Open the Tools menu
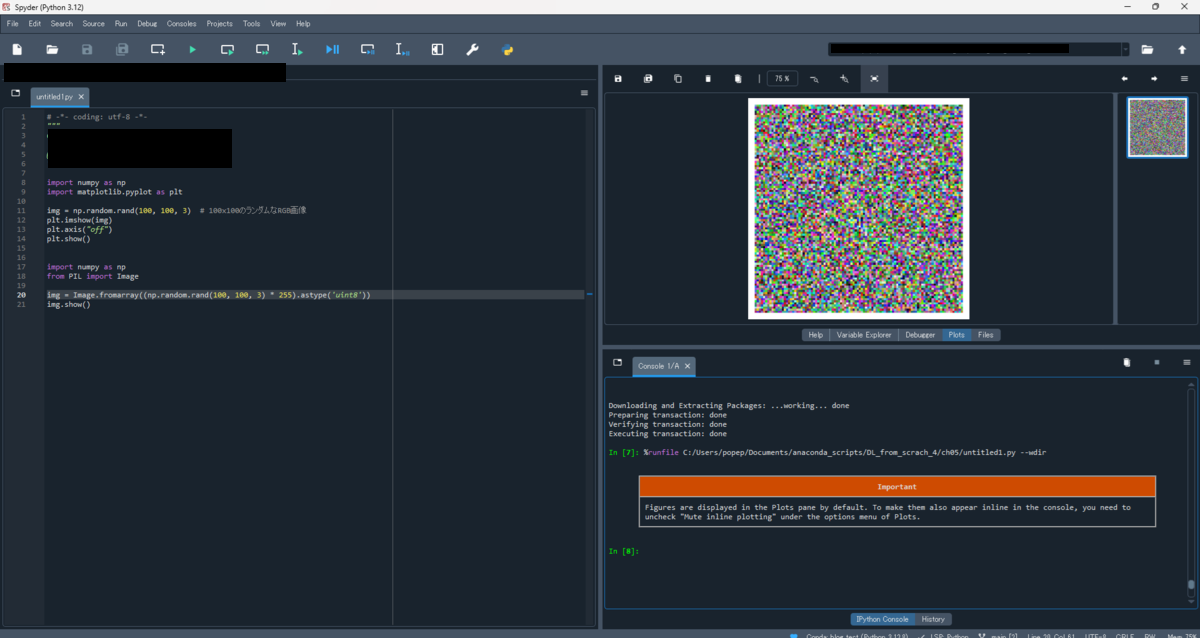 [251, 23]
